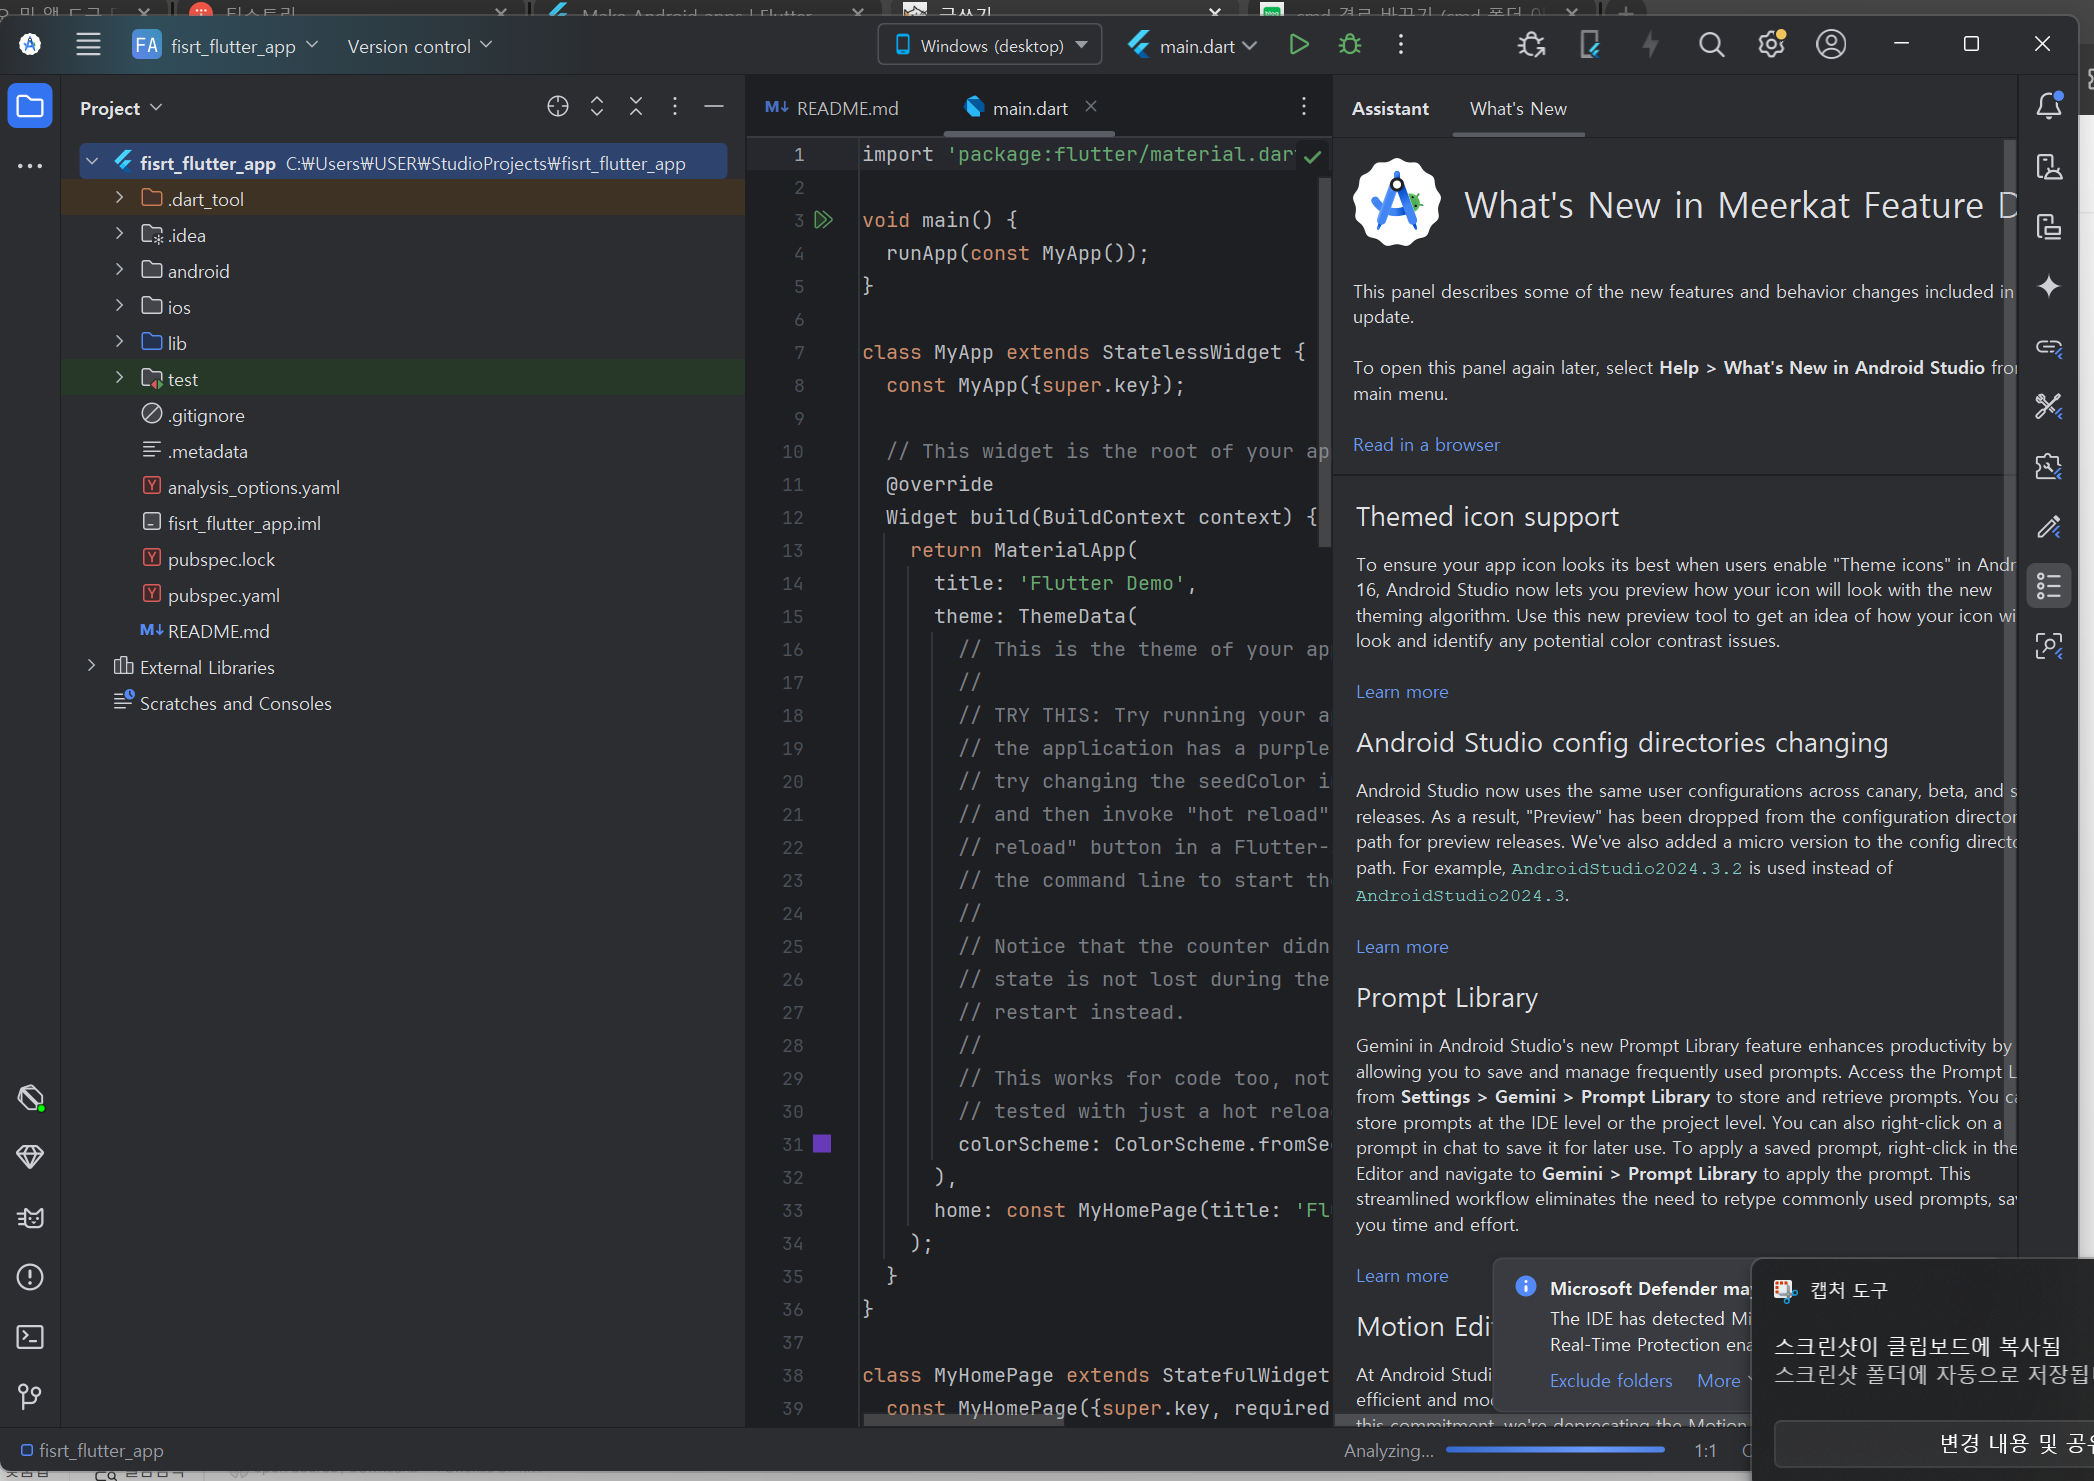
Task: Run main.dart with the green play button
Action: pyautogui.click(x=1298, y=45)
